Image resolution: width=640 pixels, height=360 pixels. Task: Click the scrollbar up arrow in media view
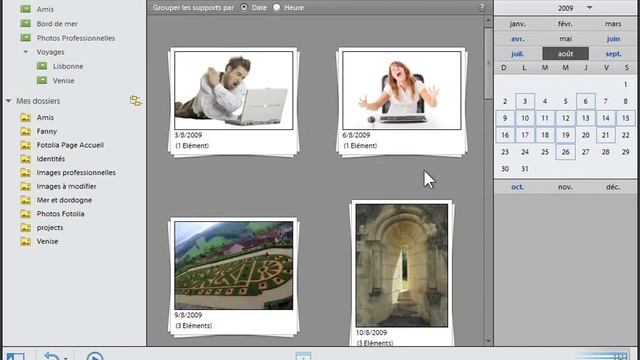click(x=488, y=20)
